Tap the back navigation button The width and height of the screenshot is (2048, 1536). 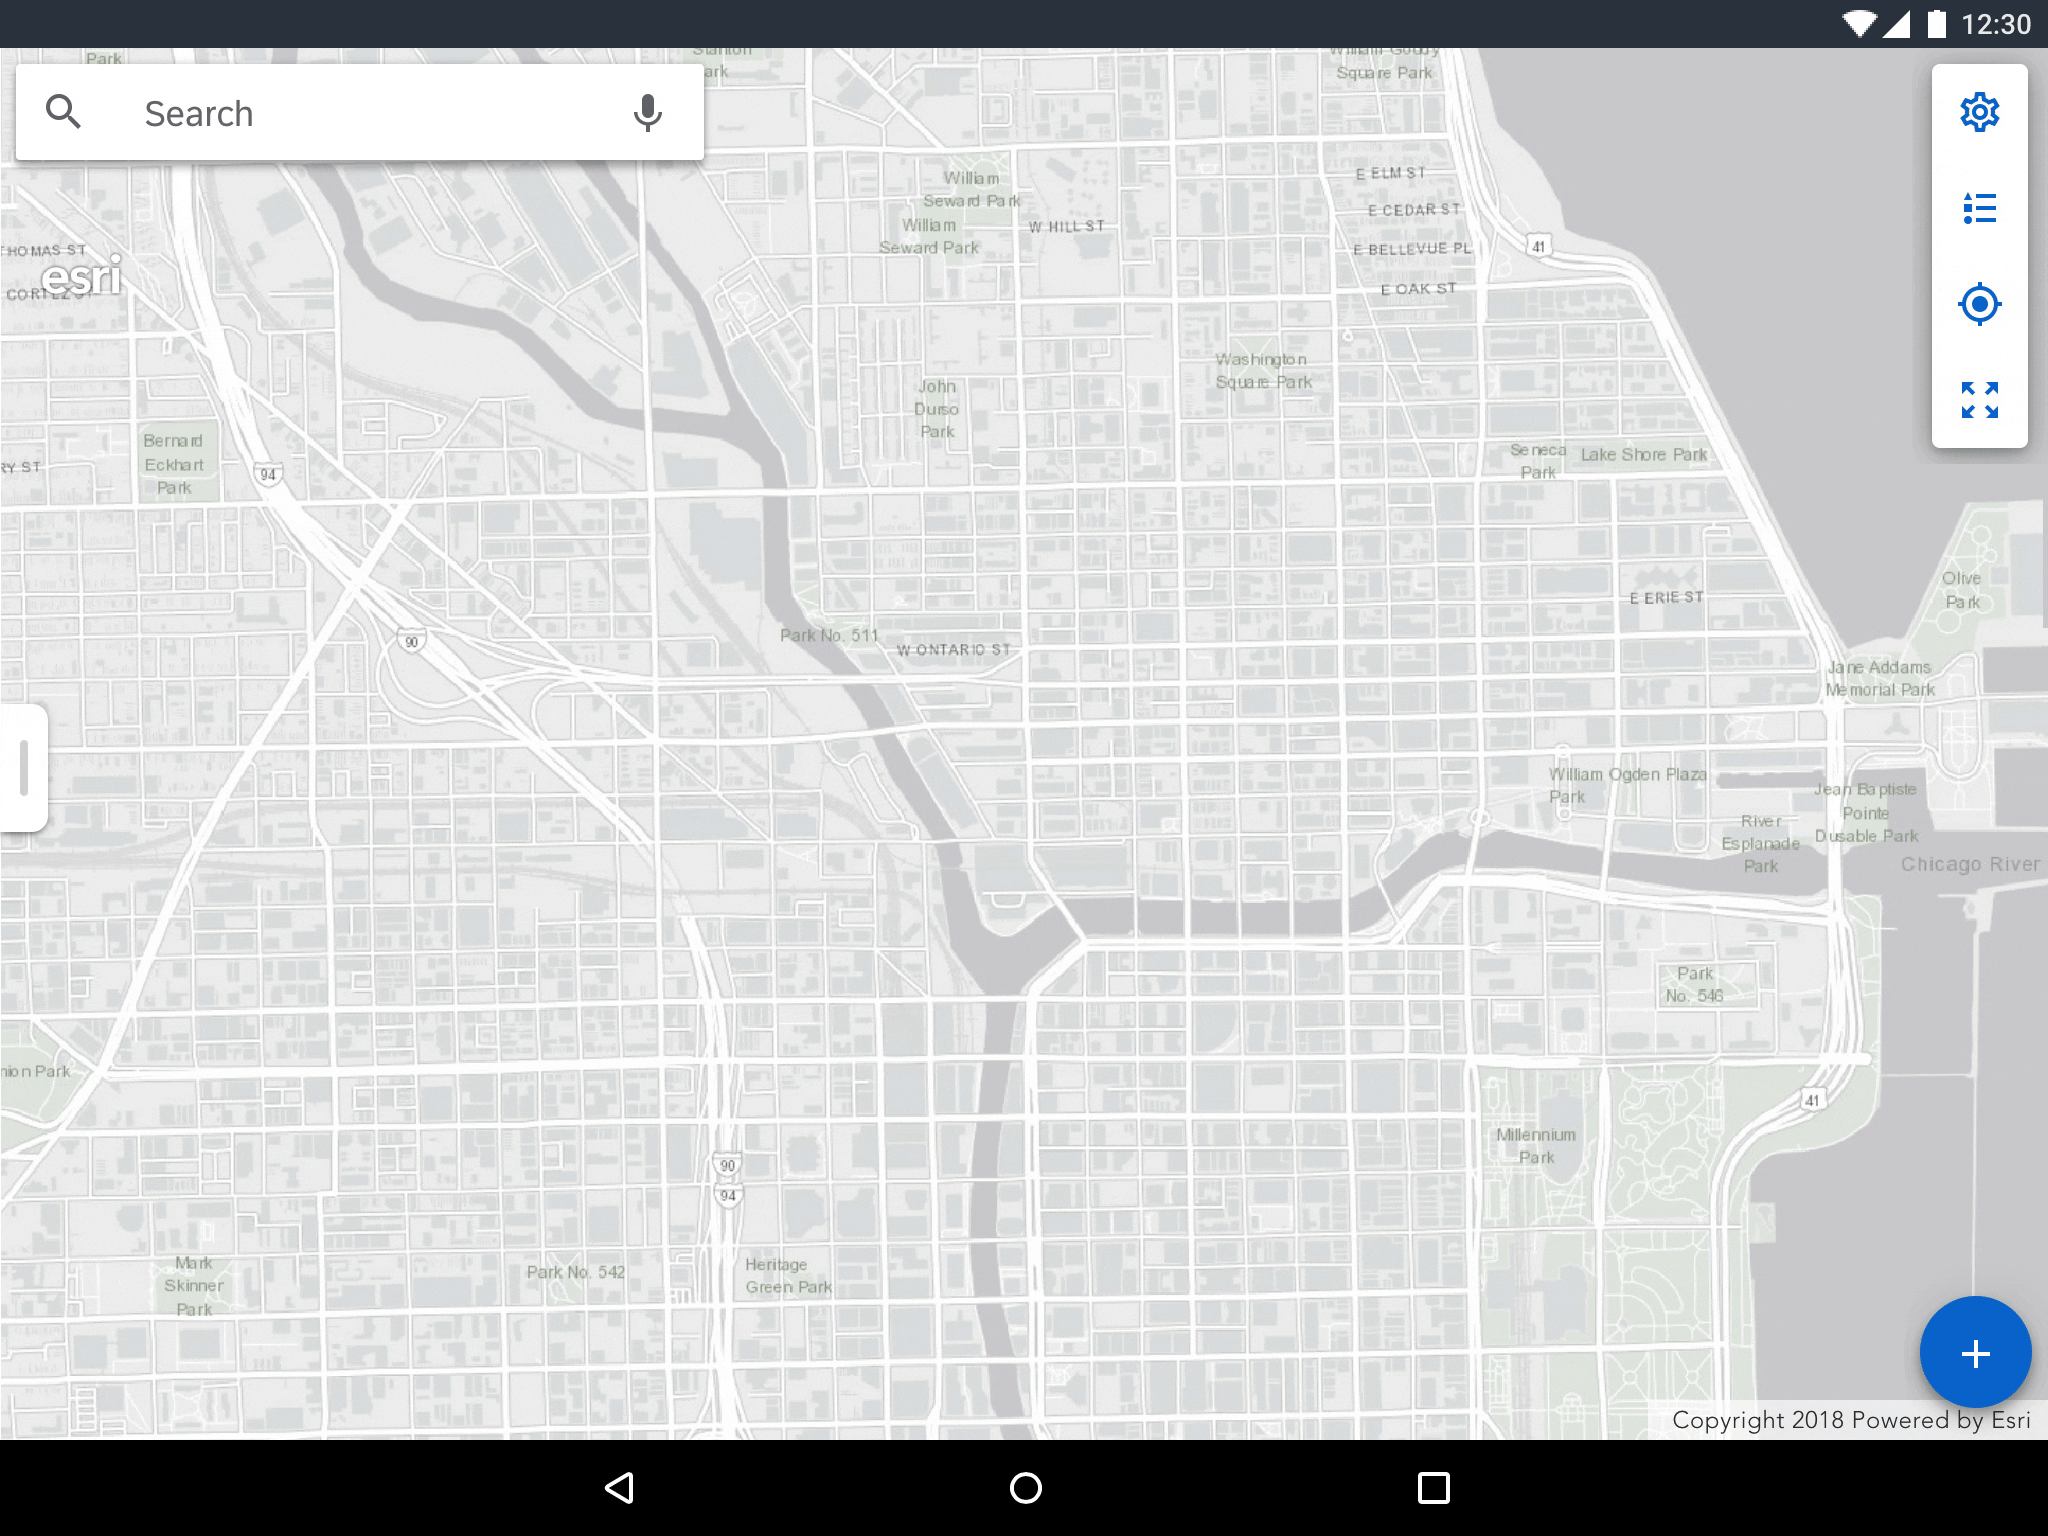click(x=618, y=1486)
